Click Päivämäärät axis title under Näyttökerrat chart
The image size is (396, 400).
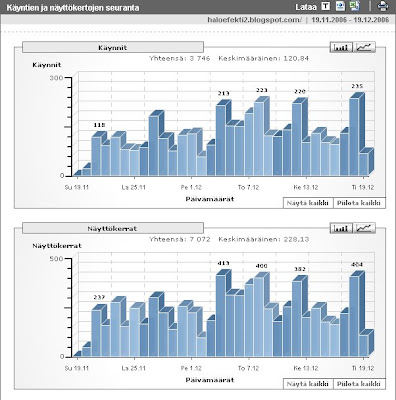tap(210, 380)
